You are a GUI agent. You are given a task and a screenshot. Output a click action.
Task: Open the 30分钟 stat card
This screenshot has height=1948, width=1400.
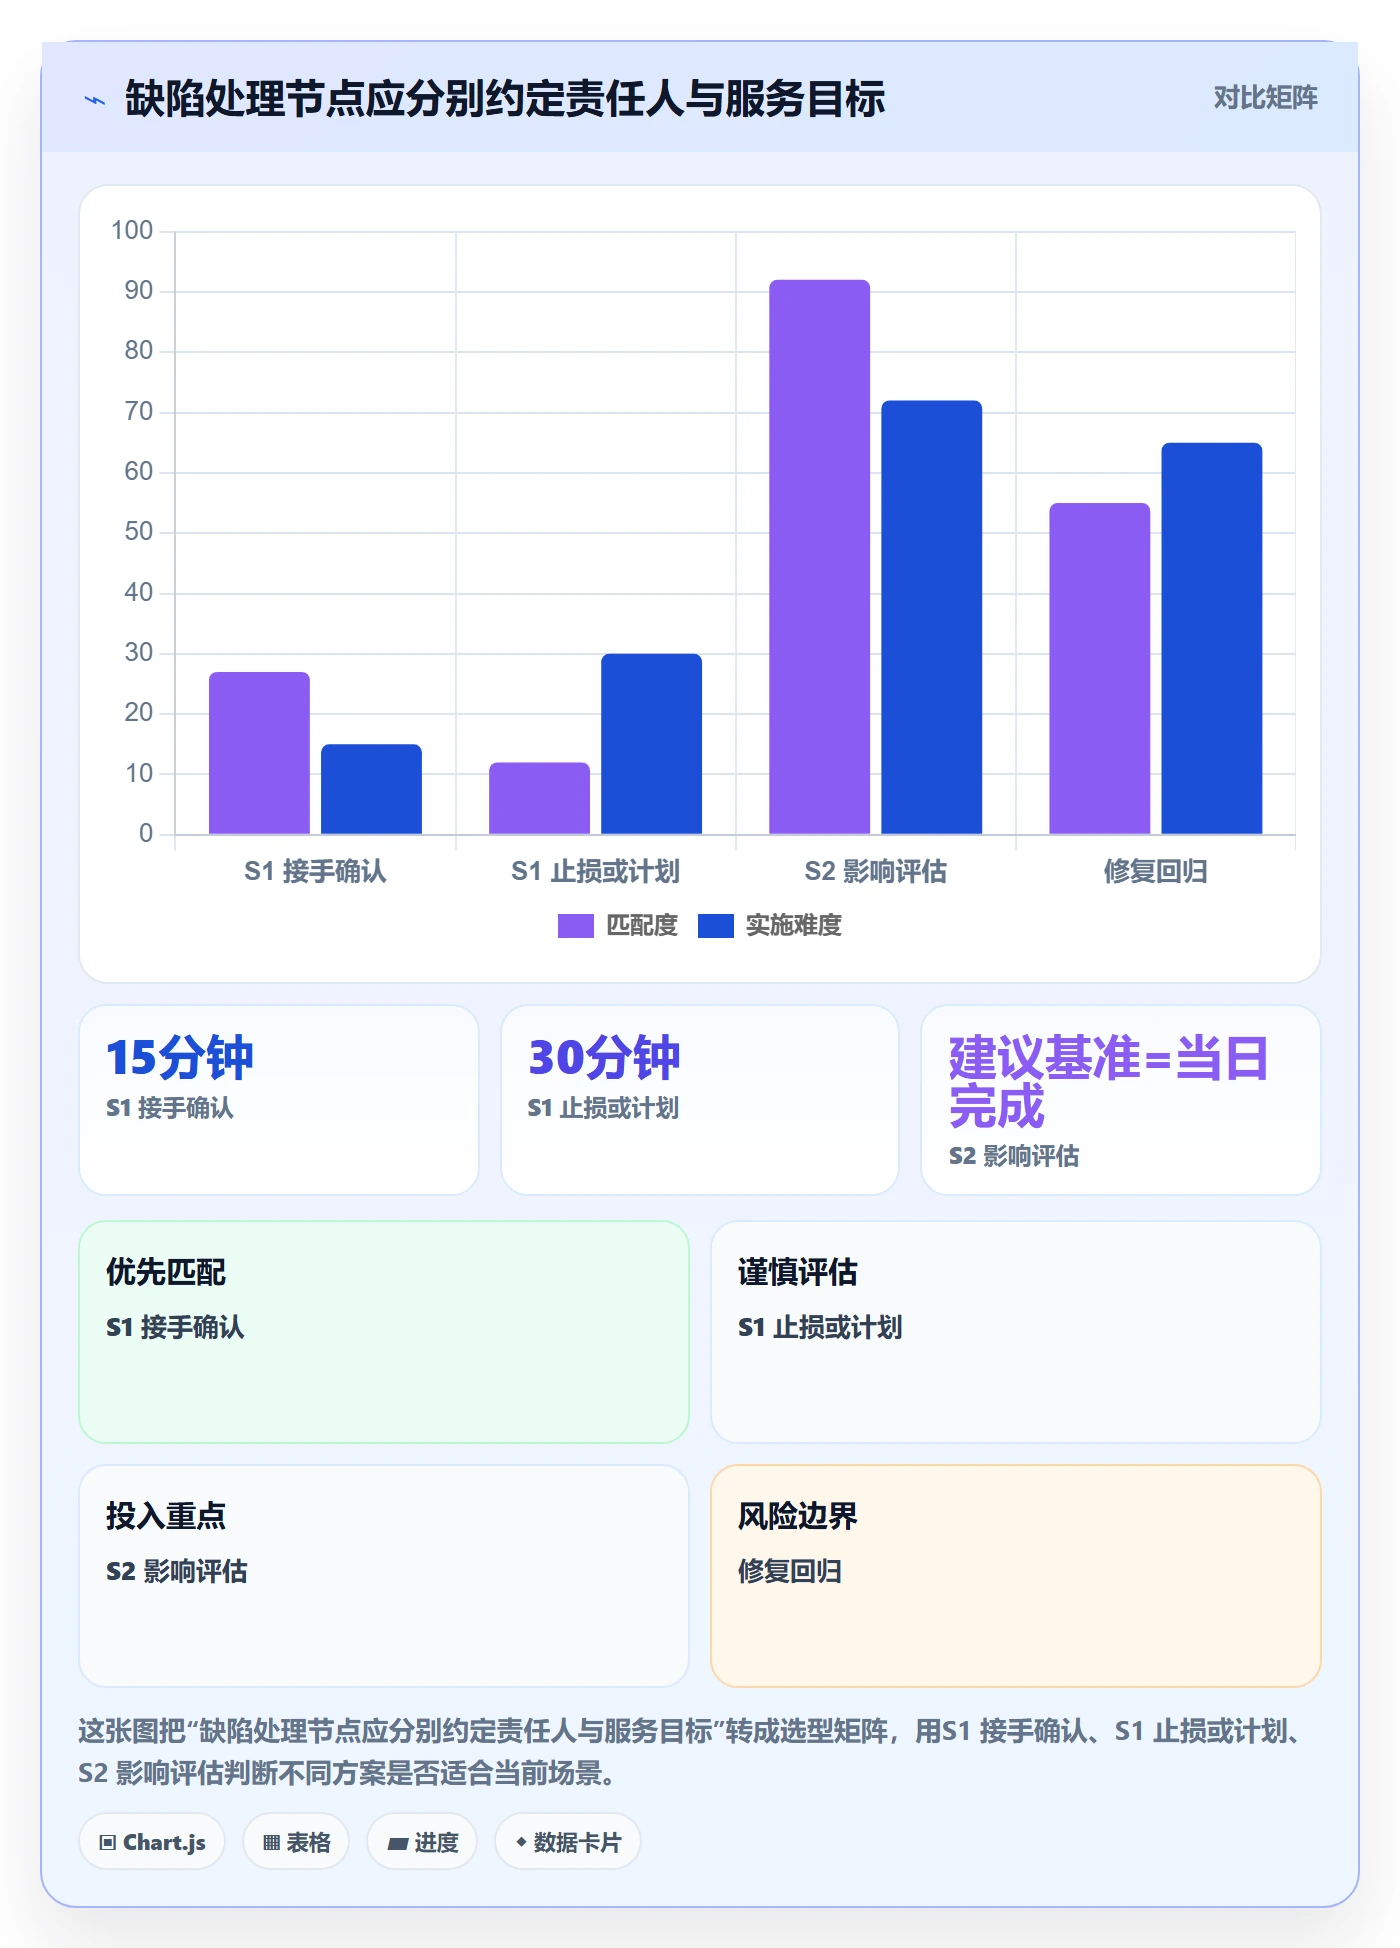(x=700, y=1099)
